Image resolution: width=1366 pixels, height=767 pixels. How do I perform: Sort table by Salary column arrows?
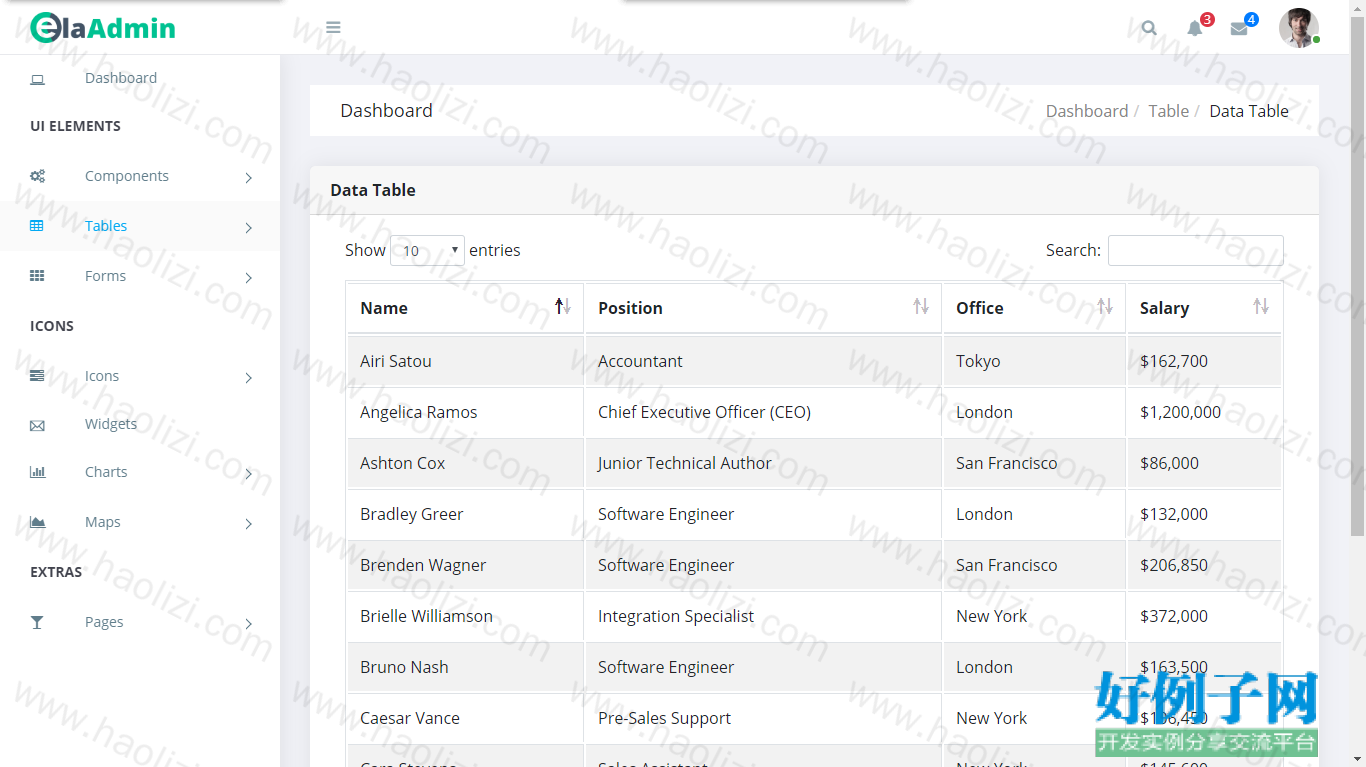click(x=1261, y=306)
